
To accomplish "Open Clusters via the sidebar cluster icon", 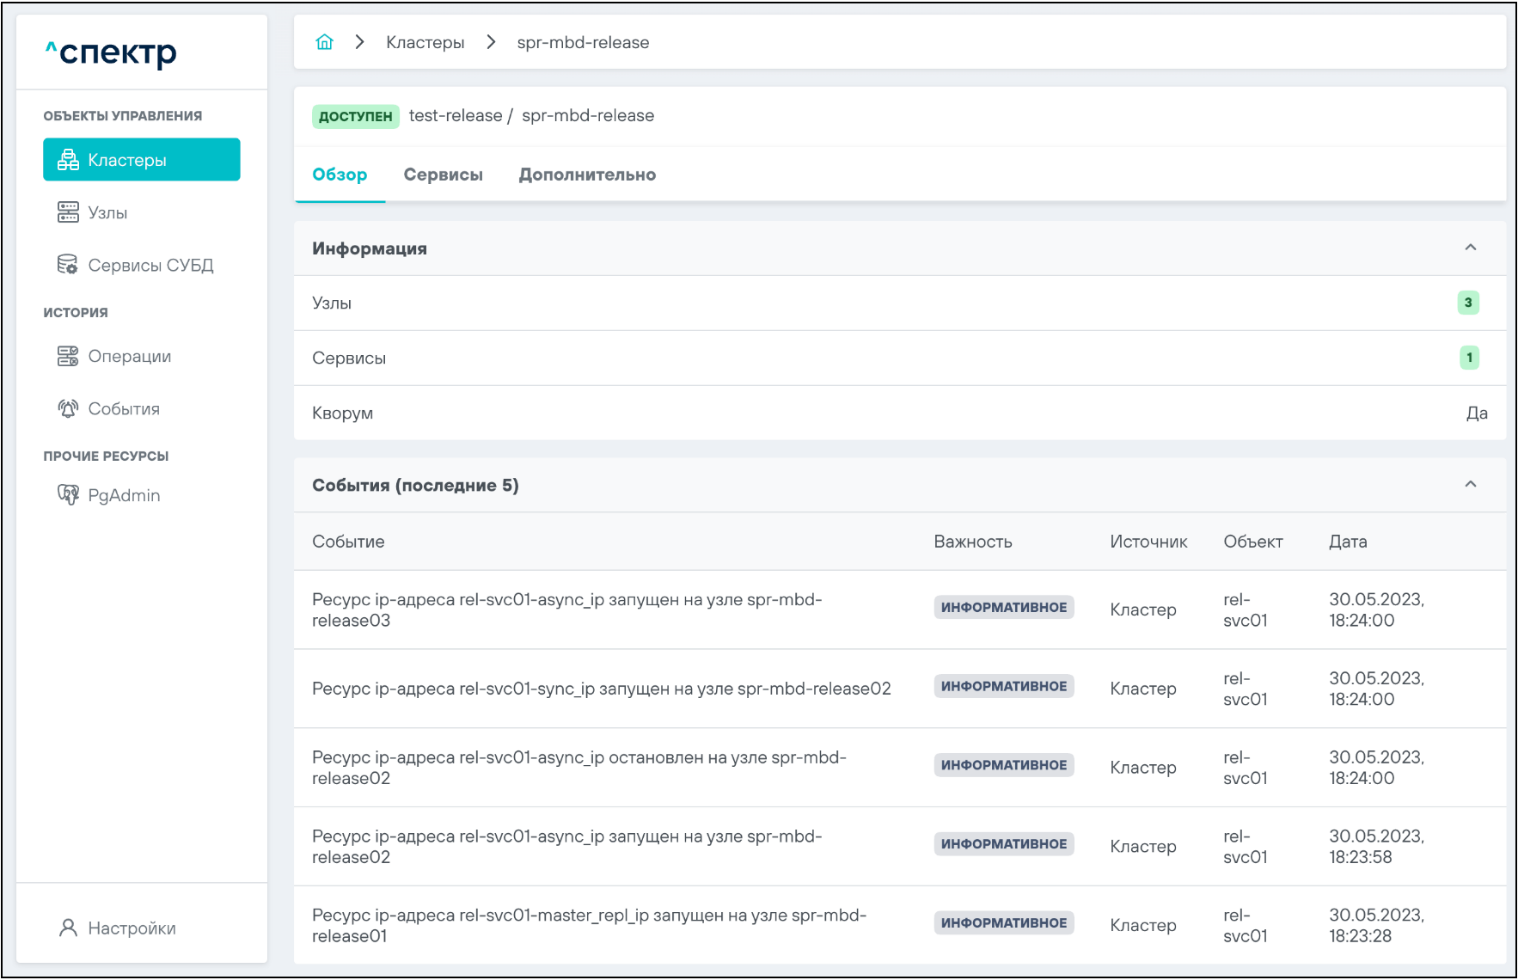I will pyautogui.click(x=68, y=160).
